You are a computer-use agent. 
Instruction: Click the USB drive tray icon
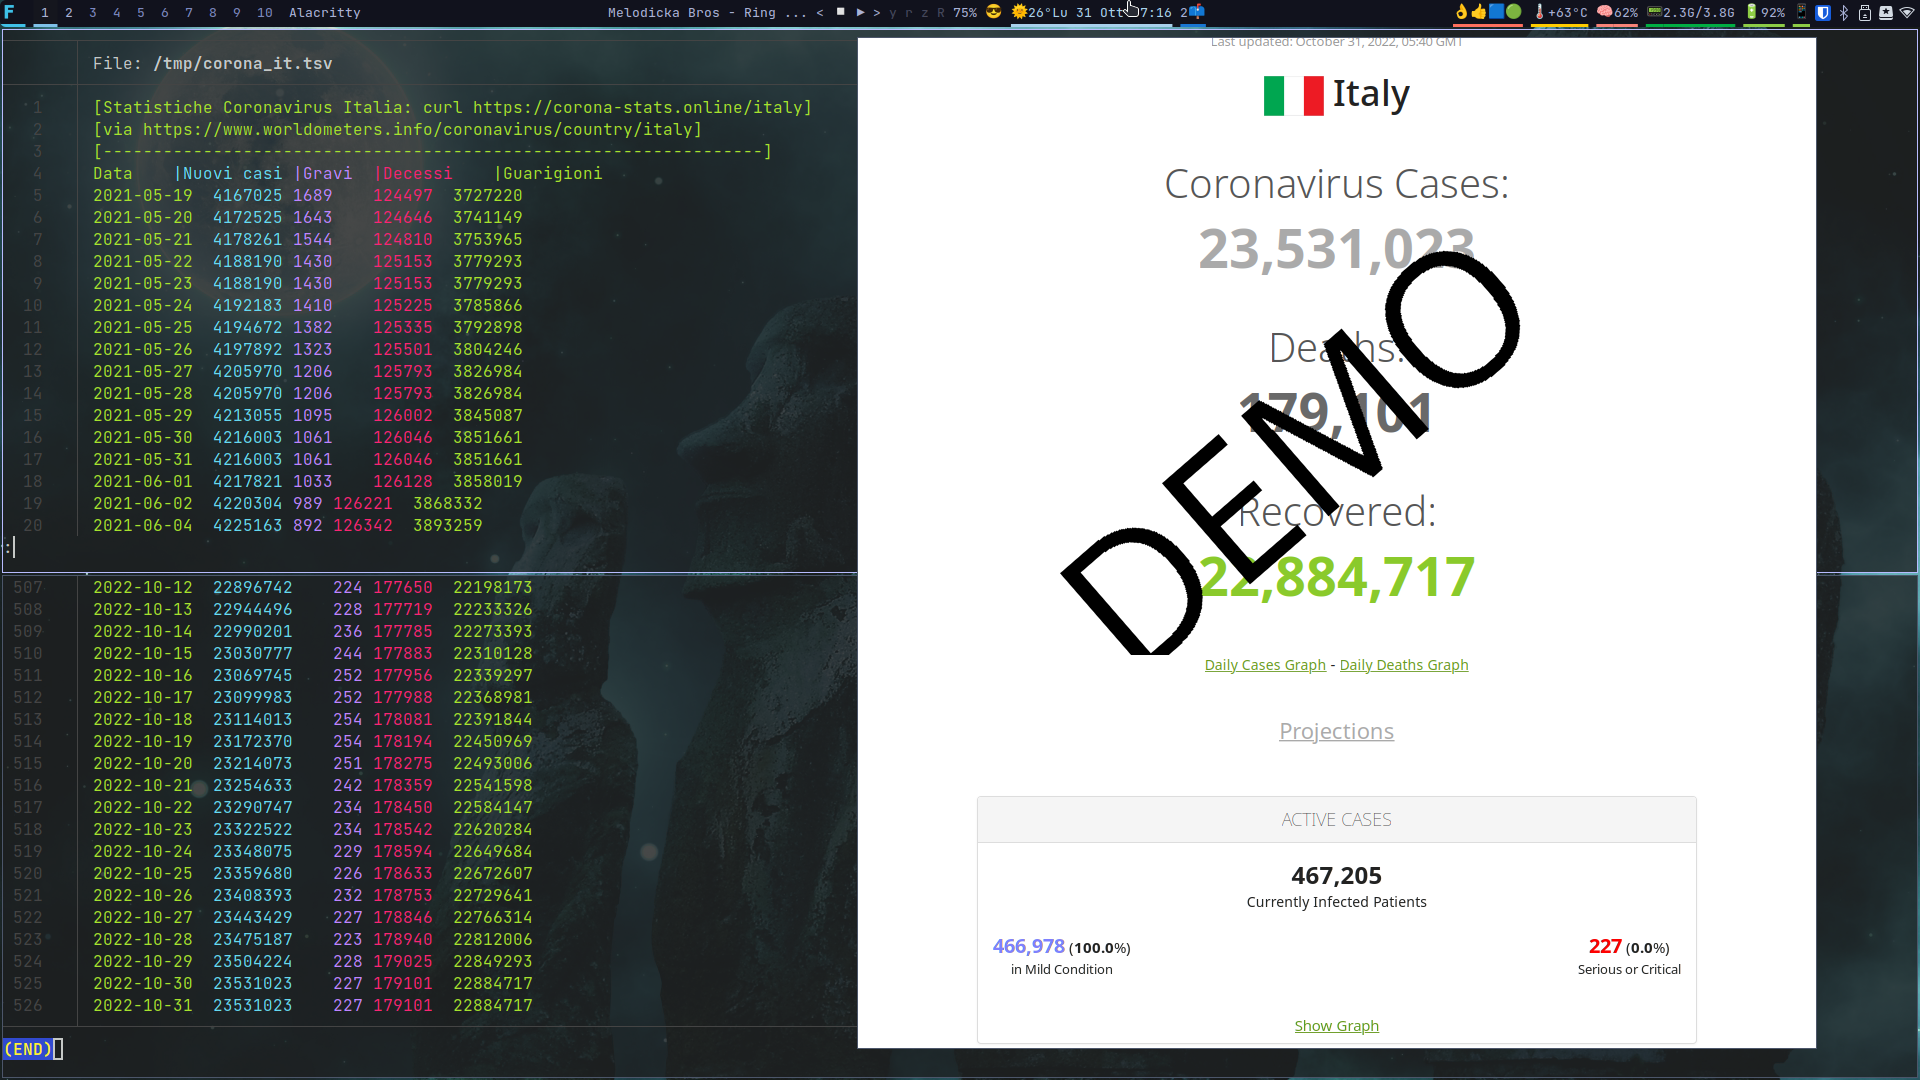point(1865,12)
